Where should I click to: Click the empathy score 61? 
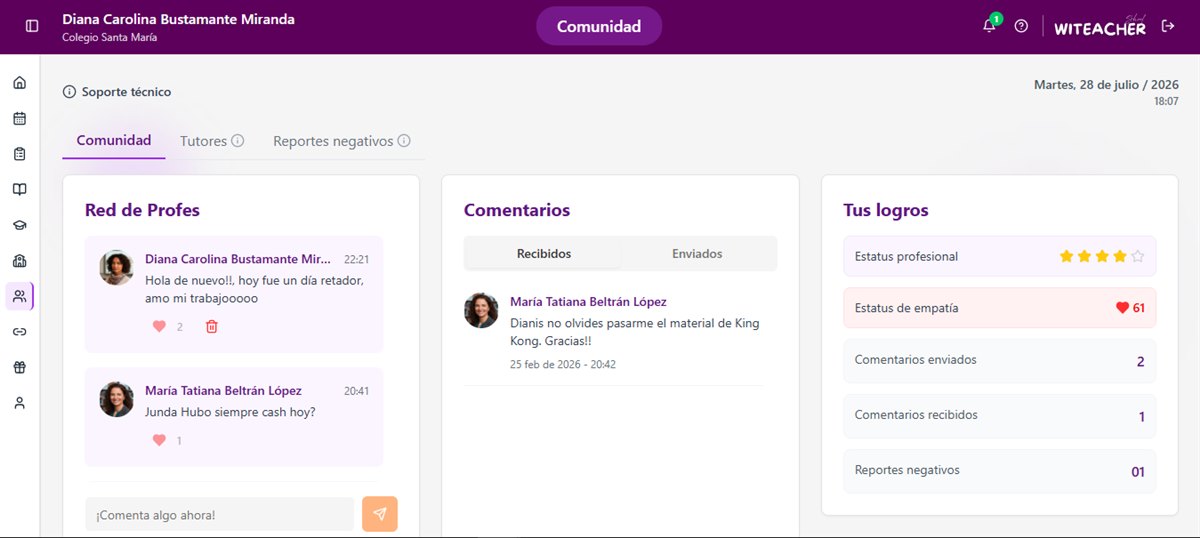click(x=1139, y=308)
